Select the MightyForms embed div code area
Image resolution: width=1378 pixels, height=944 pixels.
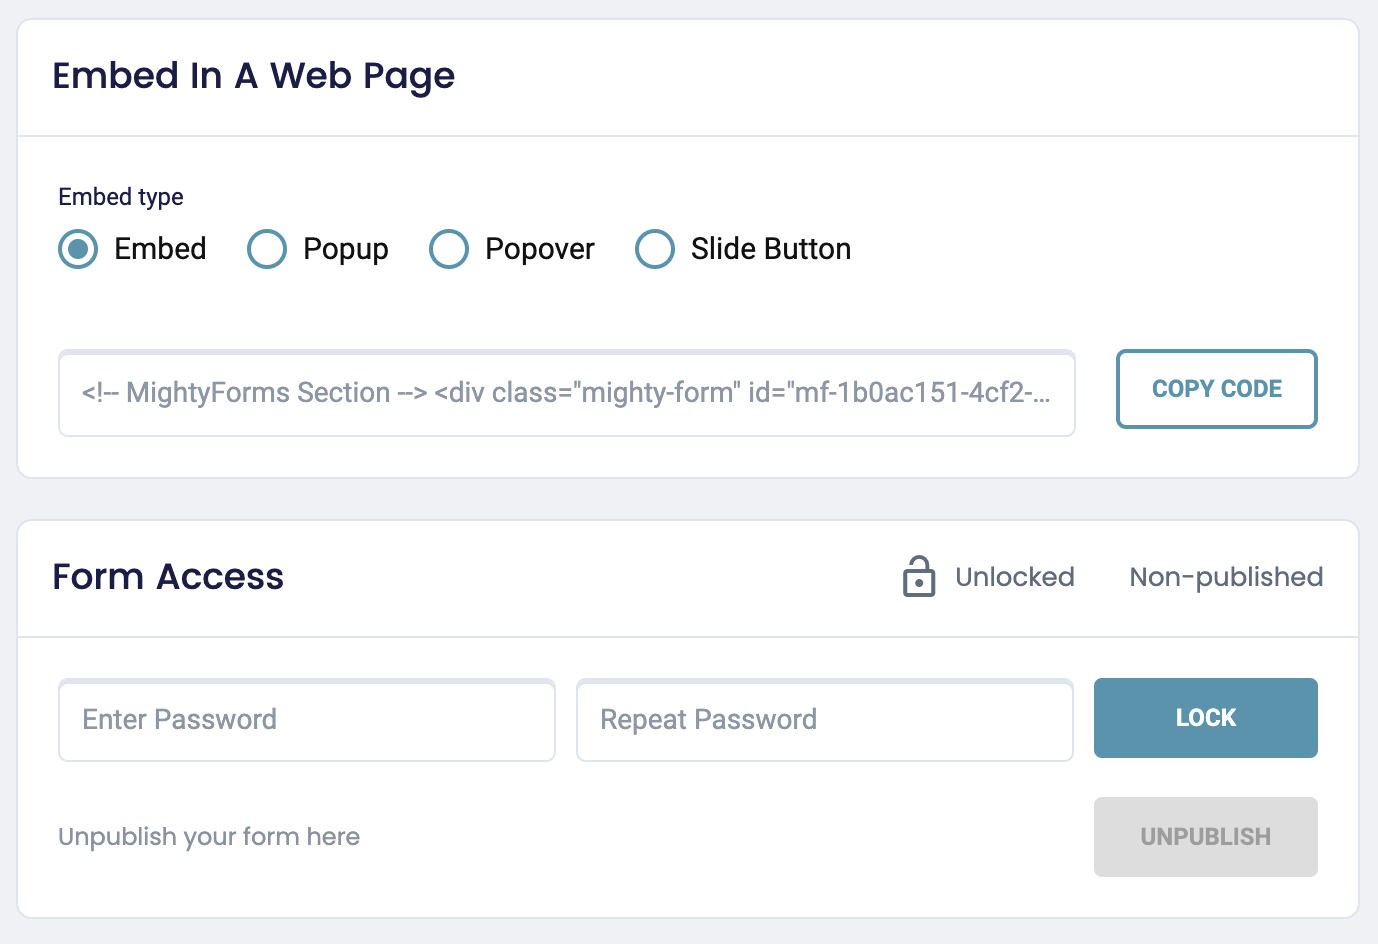click(x=566, y=393)
